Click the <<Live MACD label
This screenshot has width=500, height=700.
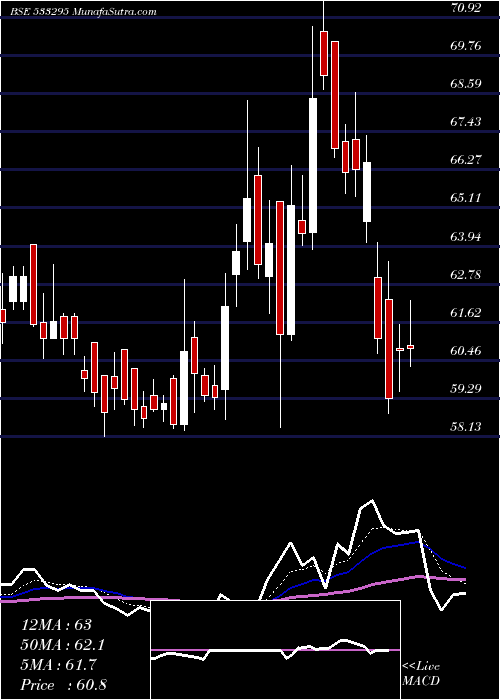[421, 673]
